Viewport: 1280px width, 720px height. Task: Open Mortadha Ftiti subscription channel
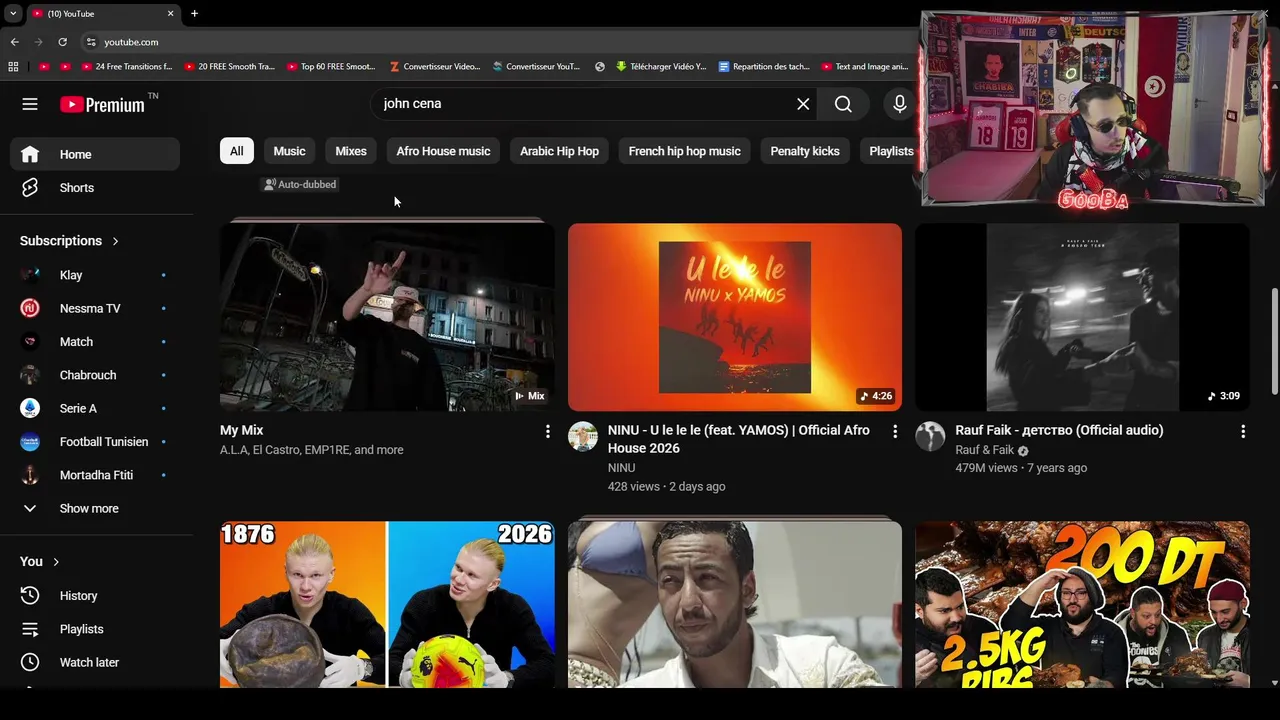[x=95, y=475]
